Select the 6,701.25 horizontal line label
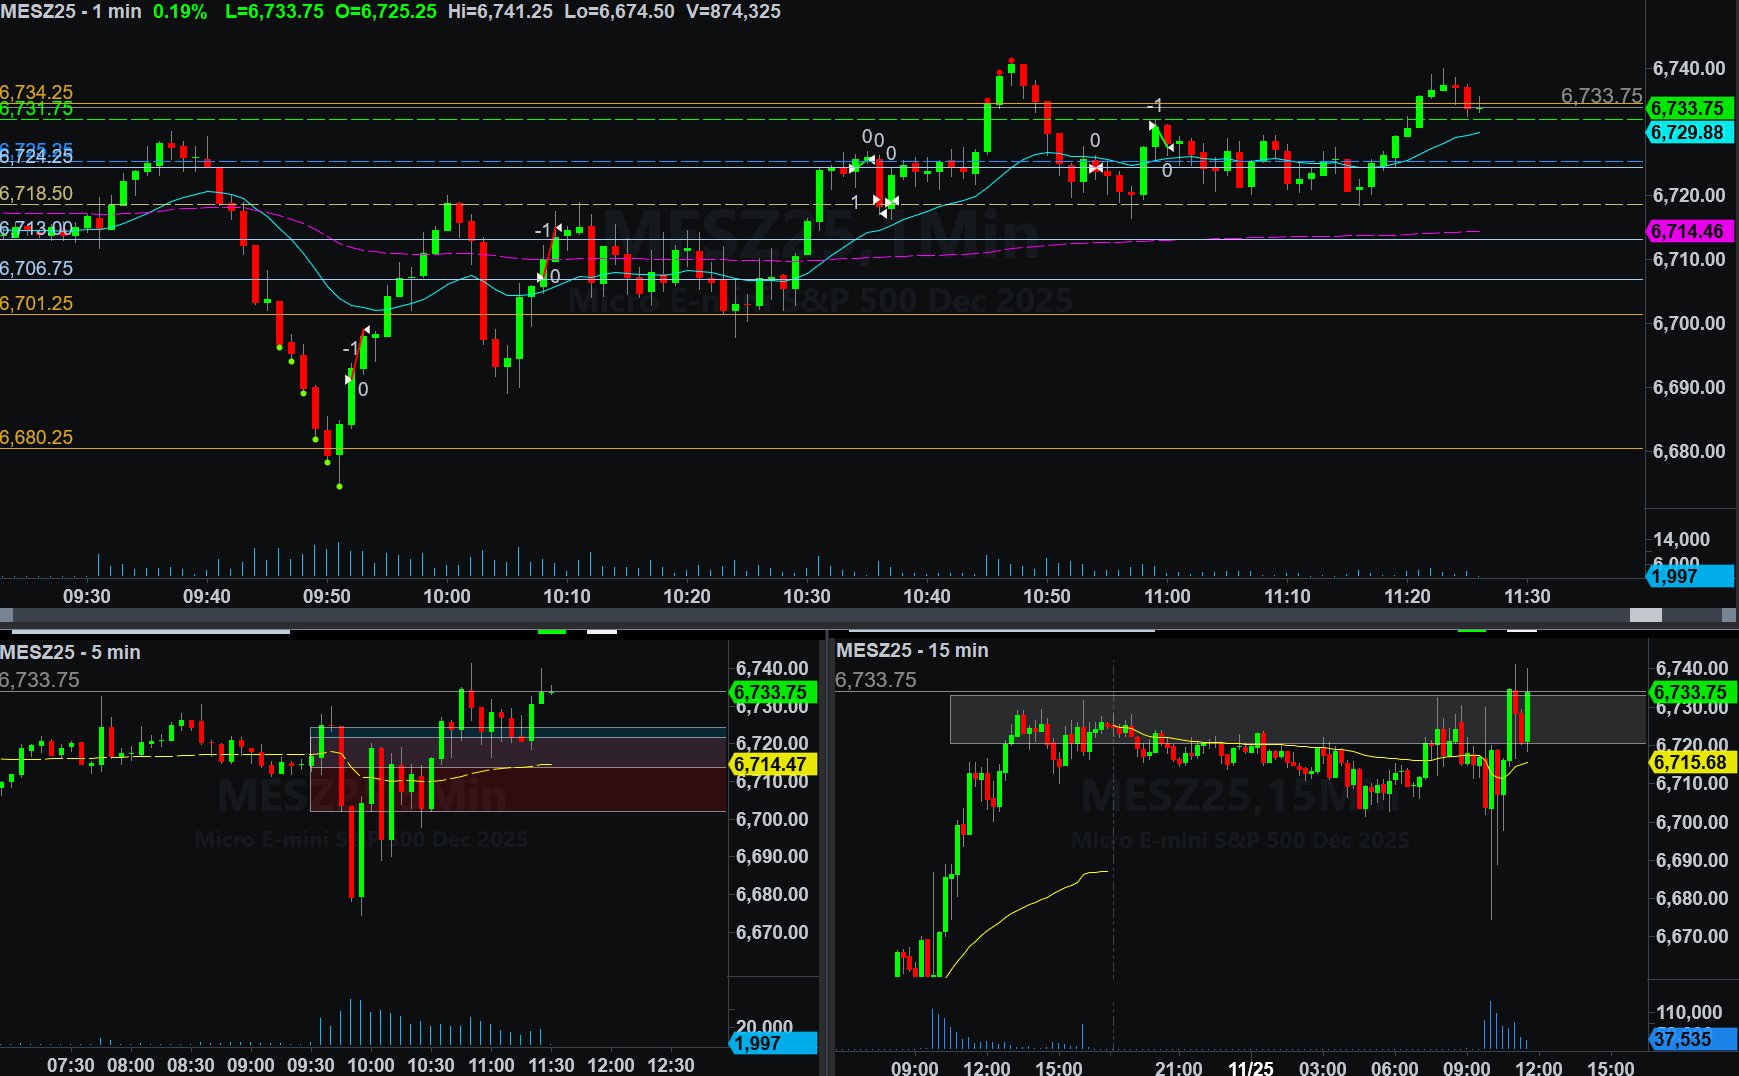 (37, 303)
